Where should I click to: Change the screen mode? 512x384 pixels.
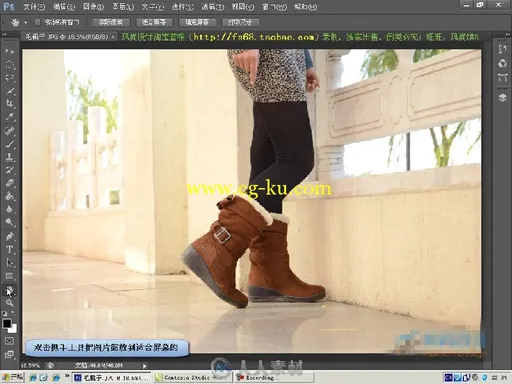[9, 354]
